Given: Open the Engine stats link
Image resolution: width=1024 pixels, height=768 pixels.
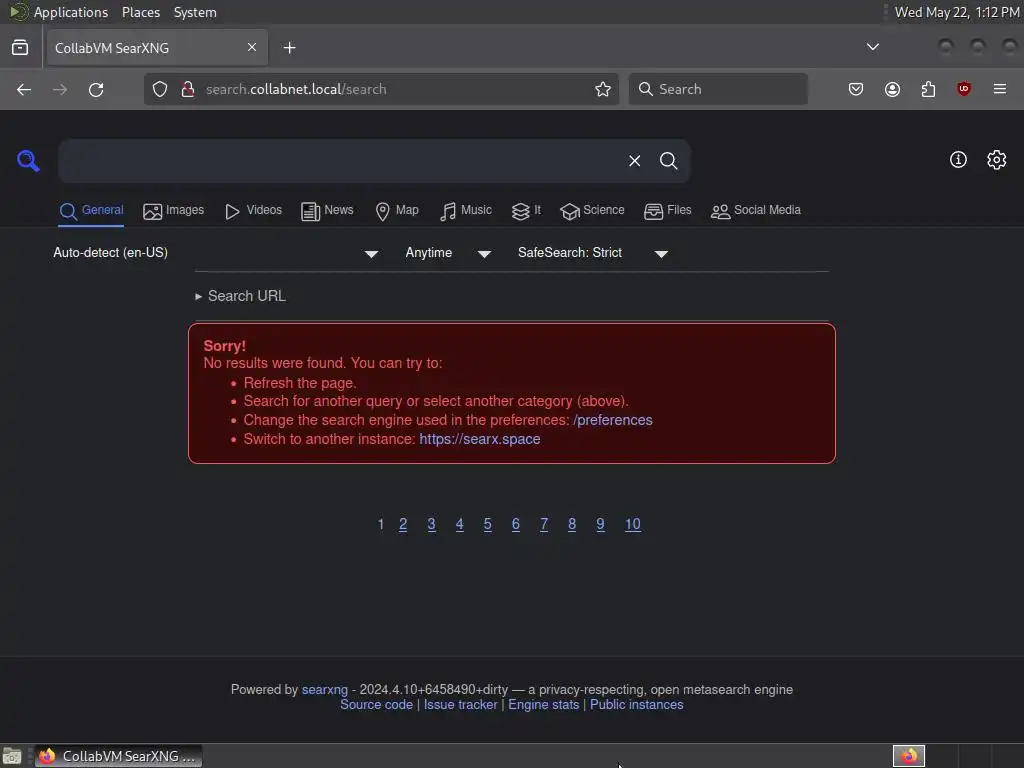Looking at the screenshot, I should 543,705.
